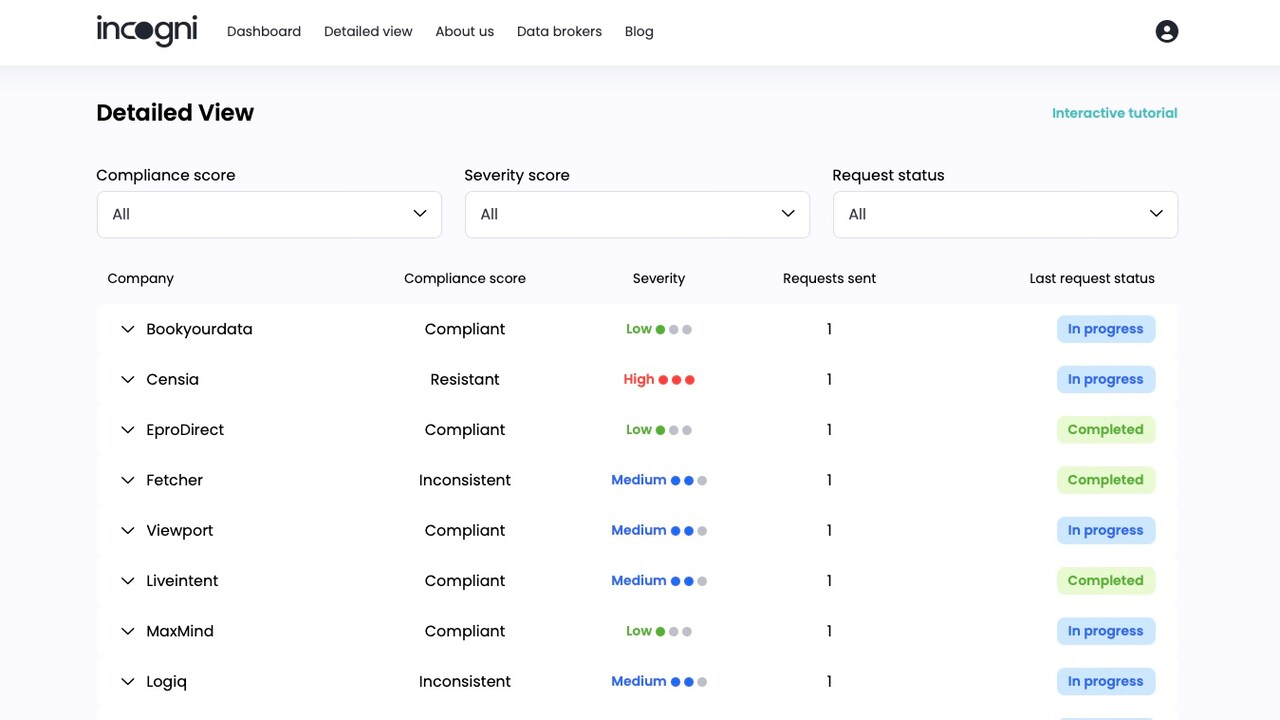
Task: Expand the MaxMind row chevron
Action: [x=127, y=631]
